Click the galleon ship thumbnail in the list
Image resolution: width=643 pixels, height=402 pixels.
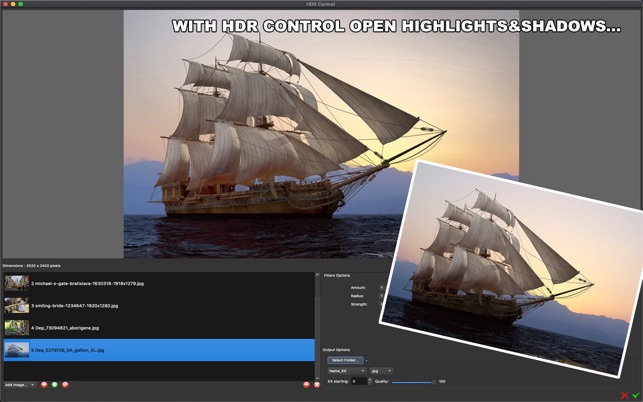[x=17, y=350]
